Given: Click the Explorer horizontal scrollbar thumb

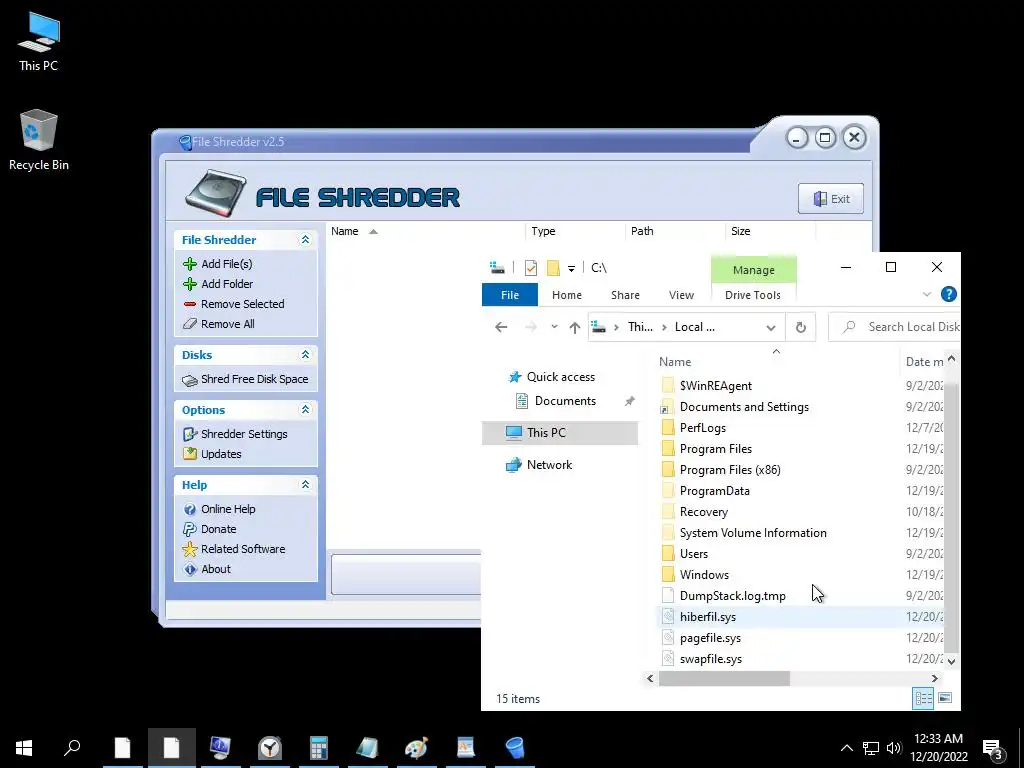Looking at the screenshot, I should pos(724,679).
